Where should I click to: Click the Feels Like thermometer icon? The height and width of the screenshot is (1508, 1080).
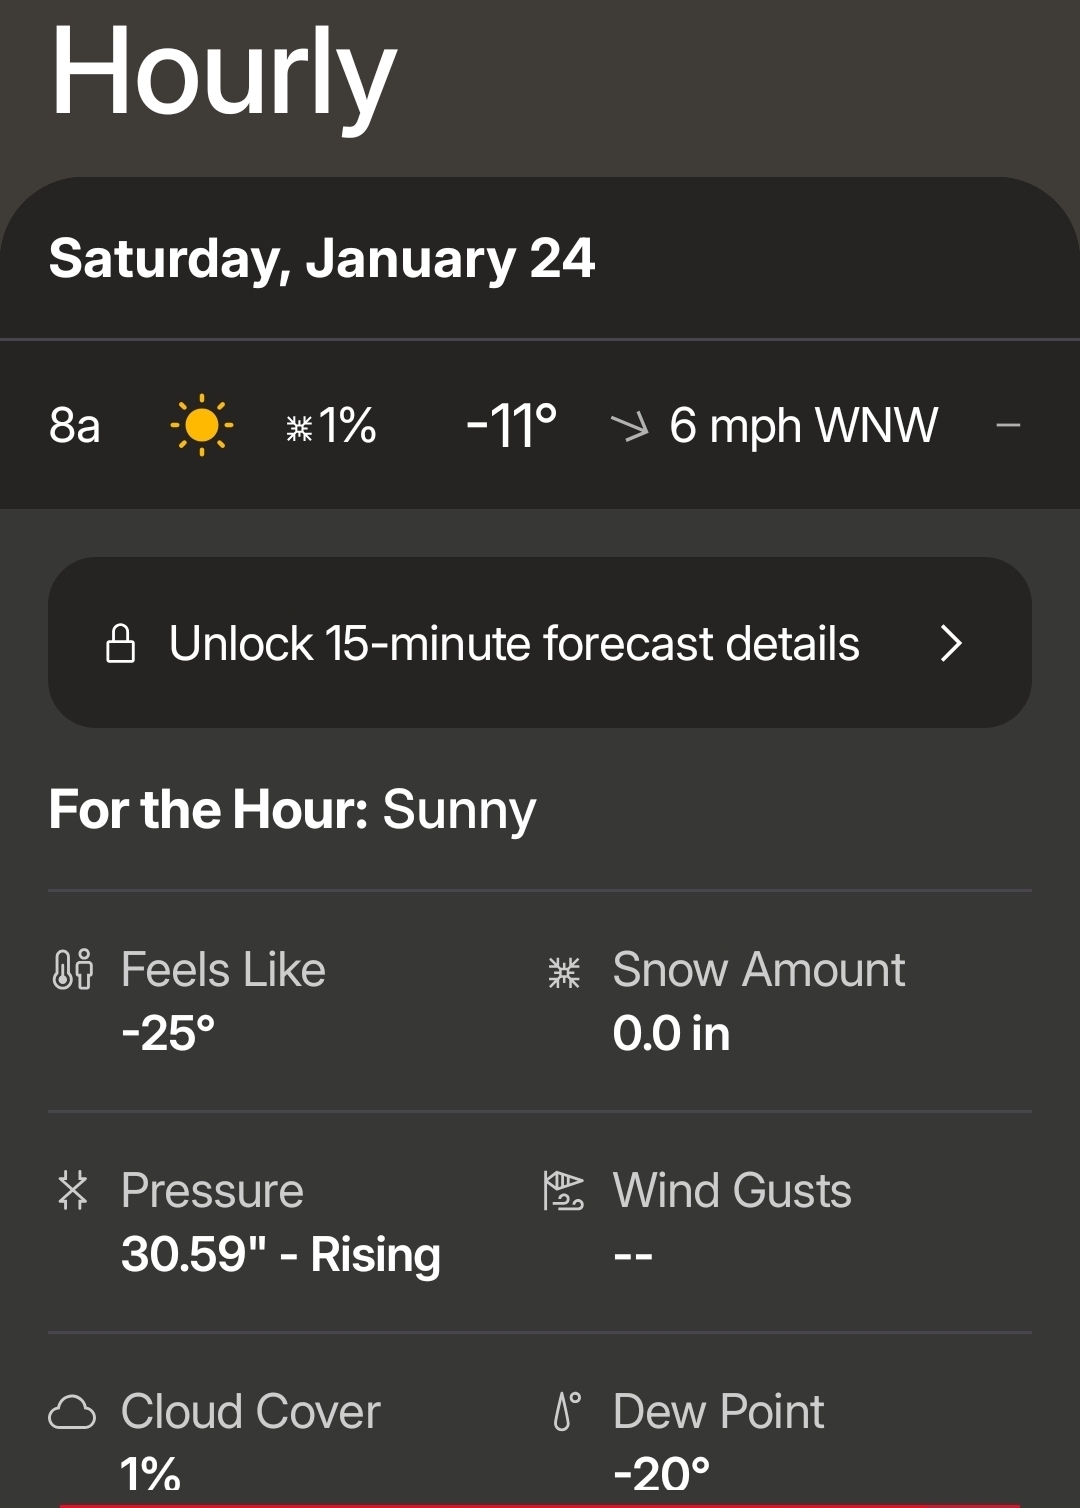(x=72, y=970)
